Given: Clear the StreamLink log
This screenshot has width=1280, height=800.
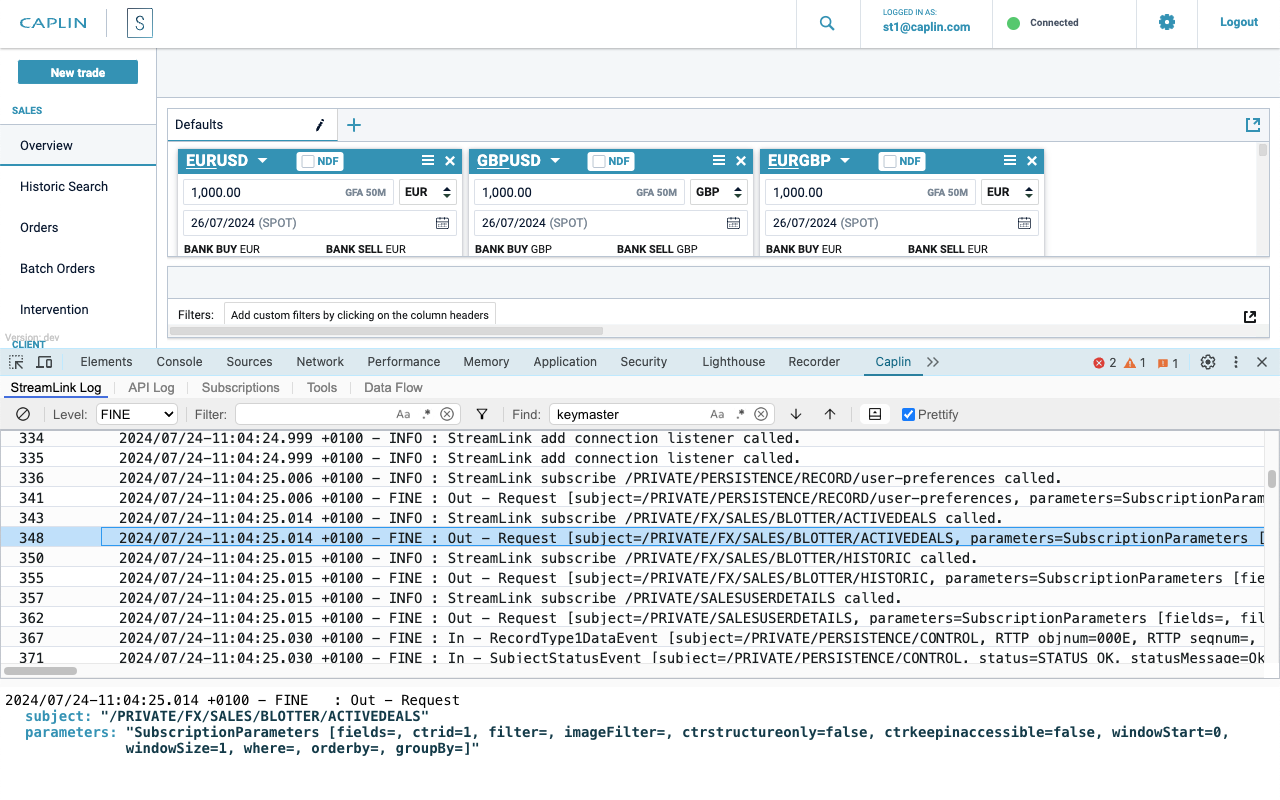Looking at the screenshot, I should (23, 414).
